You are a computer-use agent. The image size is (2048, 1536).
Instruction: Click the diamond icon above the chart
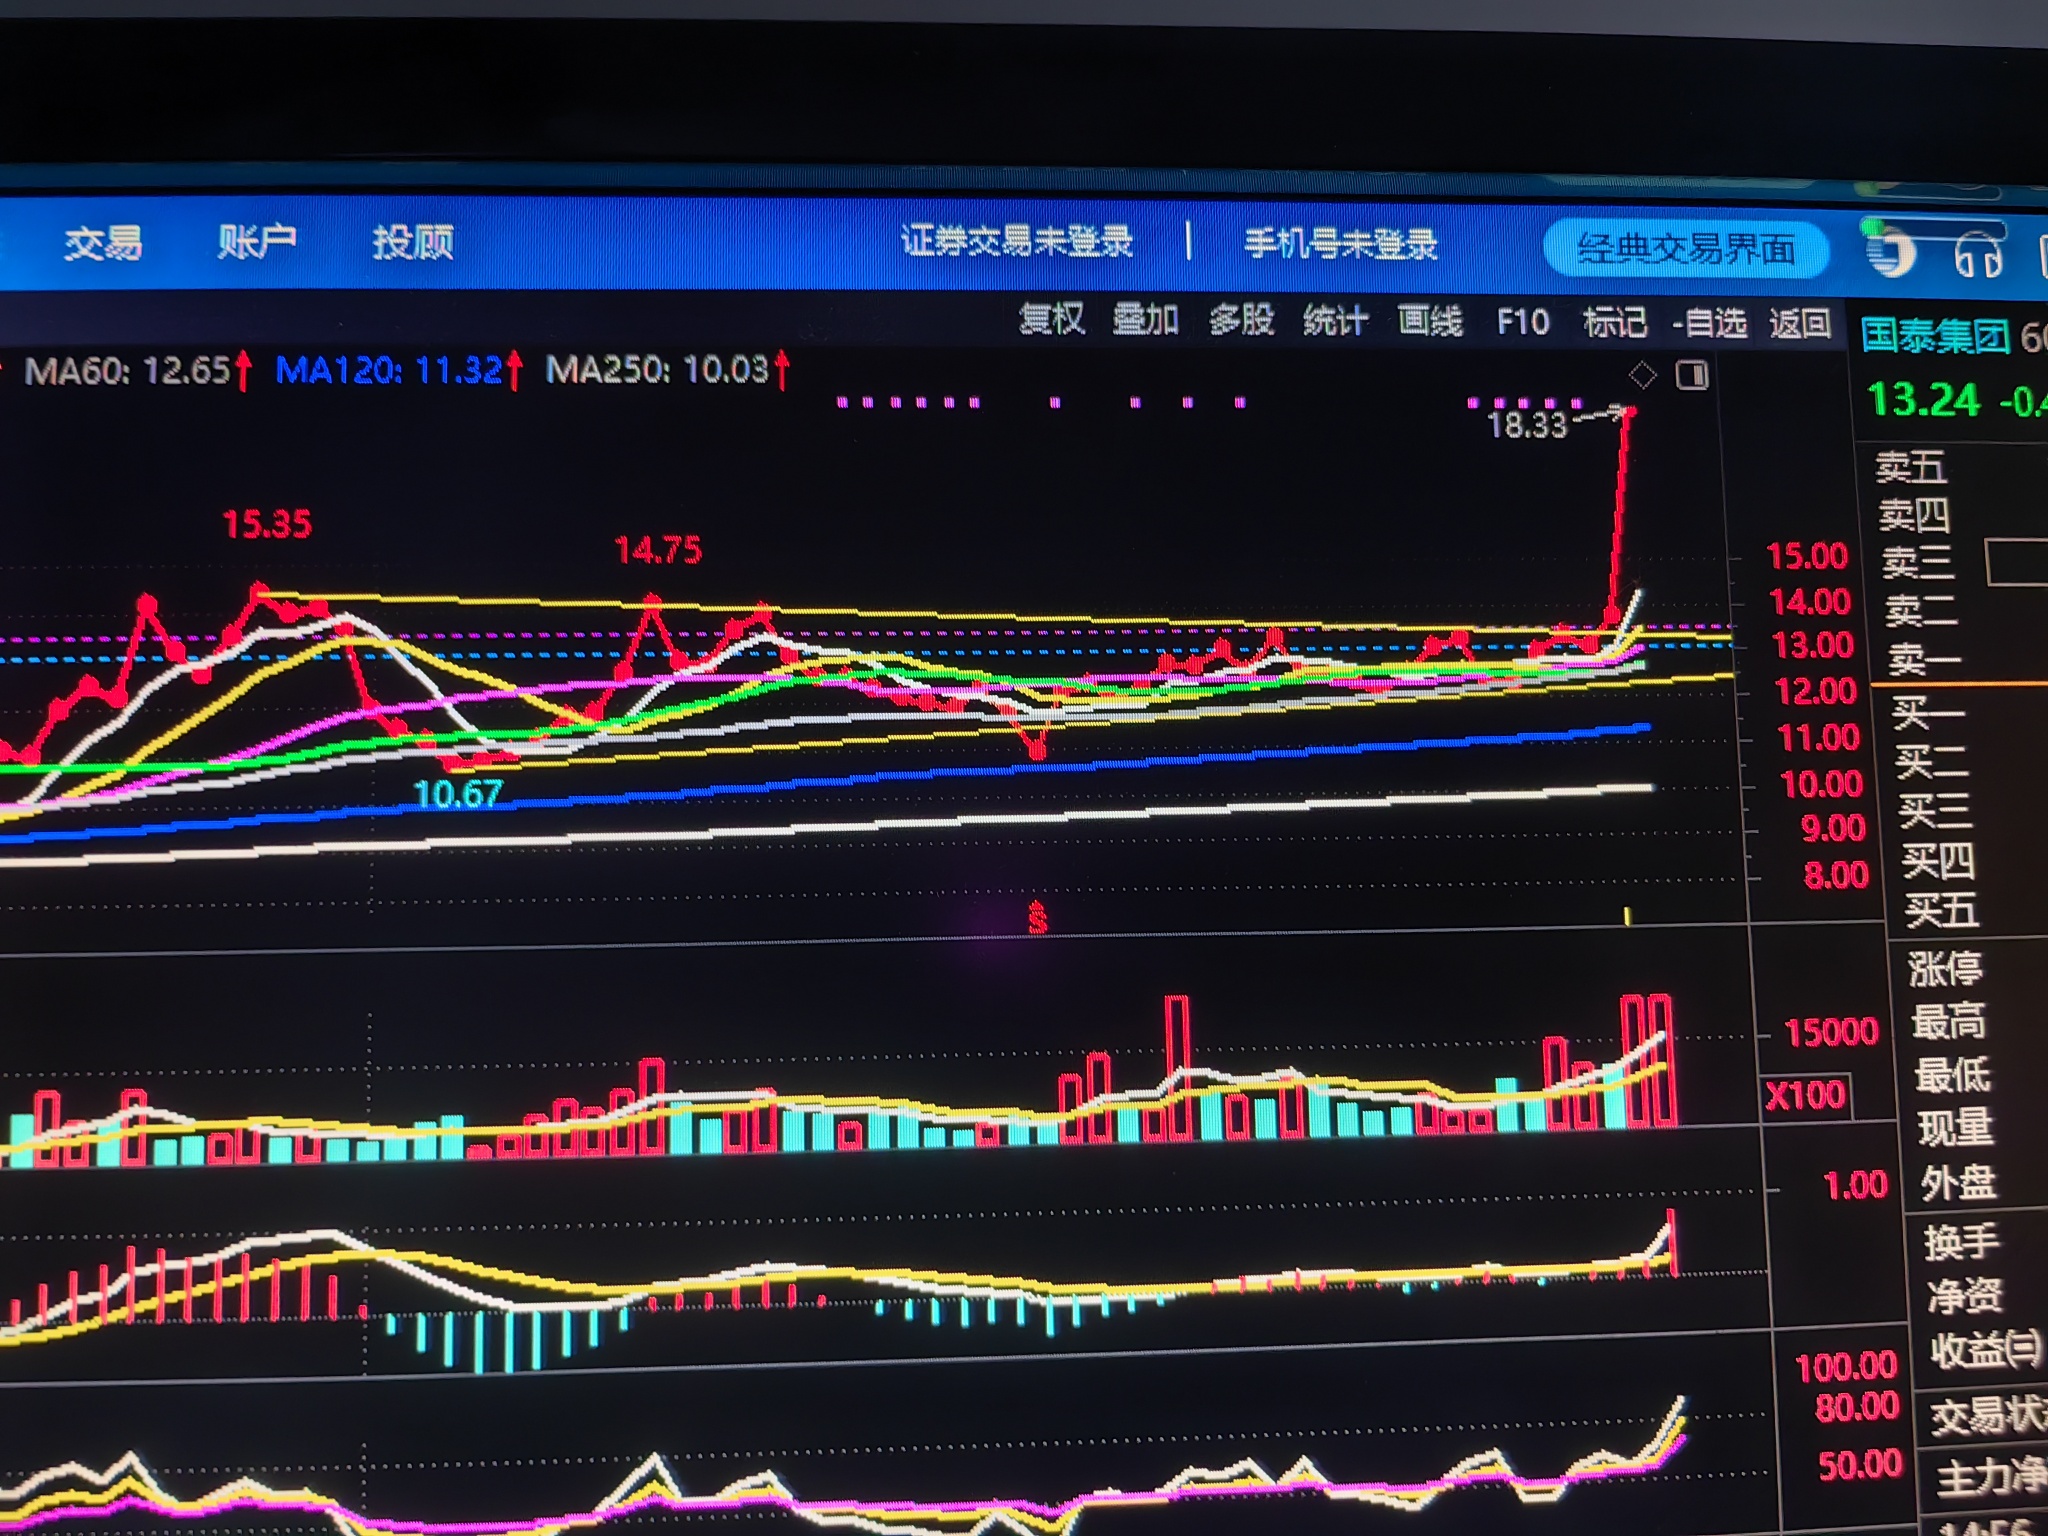(x=1642, y=376)
